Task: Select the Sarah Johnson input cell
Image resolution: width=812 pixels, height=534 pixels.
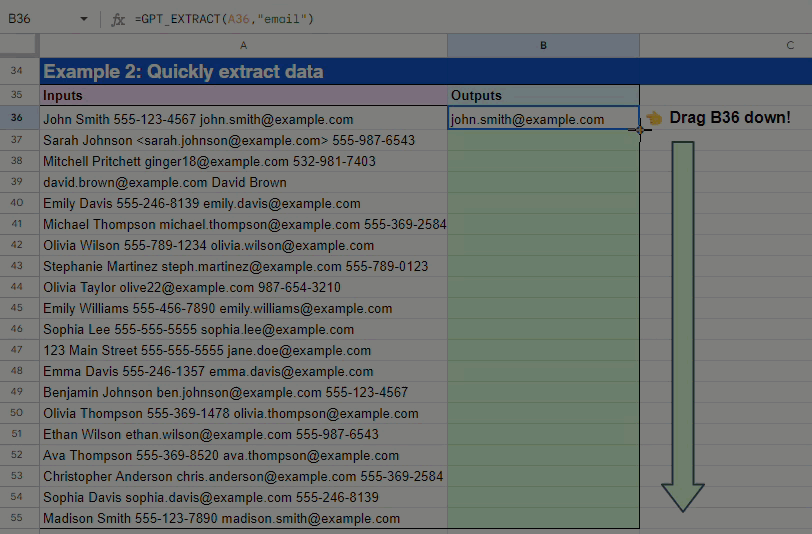Action: [243, 140]
